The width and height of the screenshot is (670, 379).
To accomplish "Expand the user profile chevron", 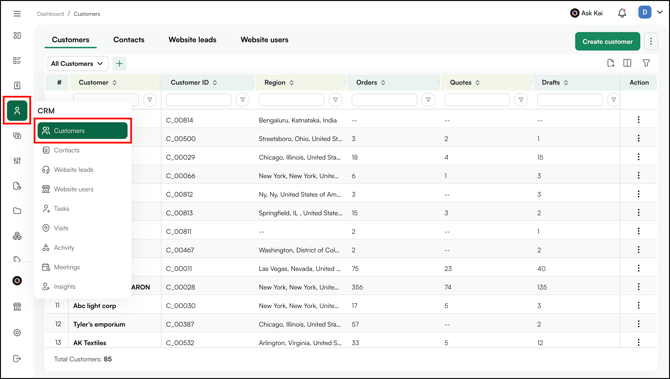I will (660, 12).
